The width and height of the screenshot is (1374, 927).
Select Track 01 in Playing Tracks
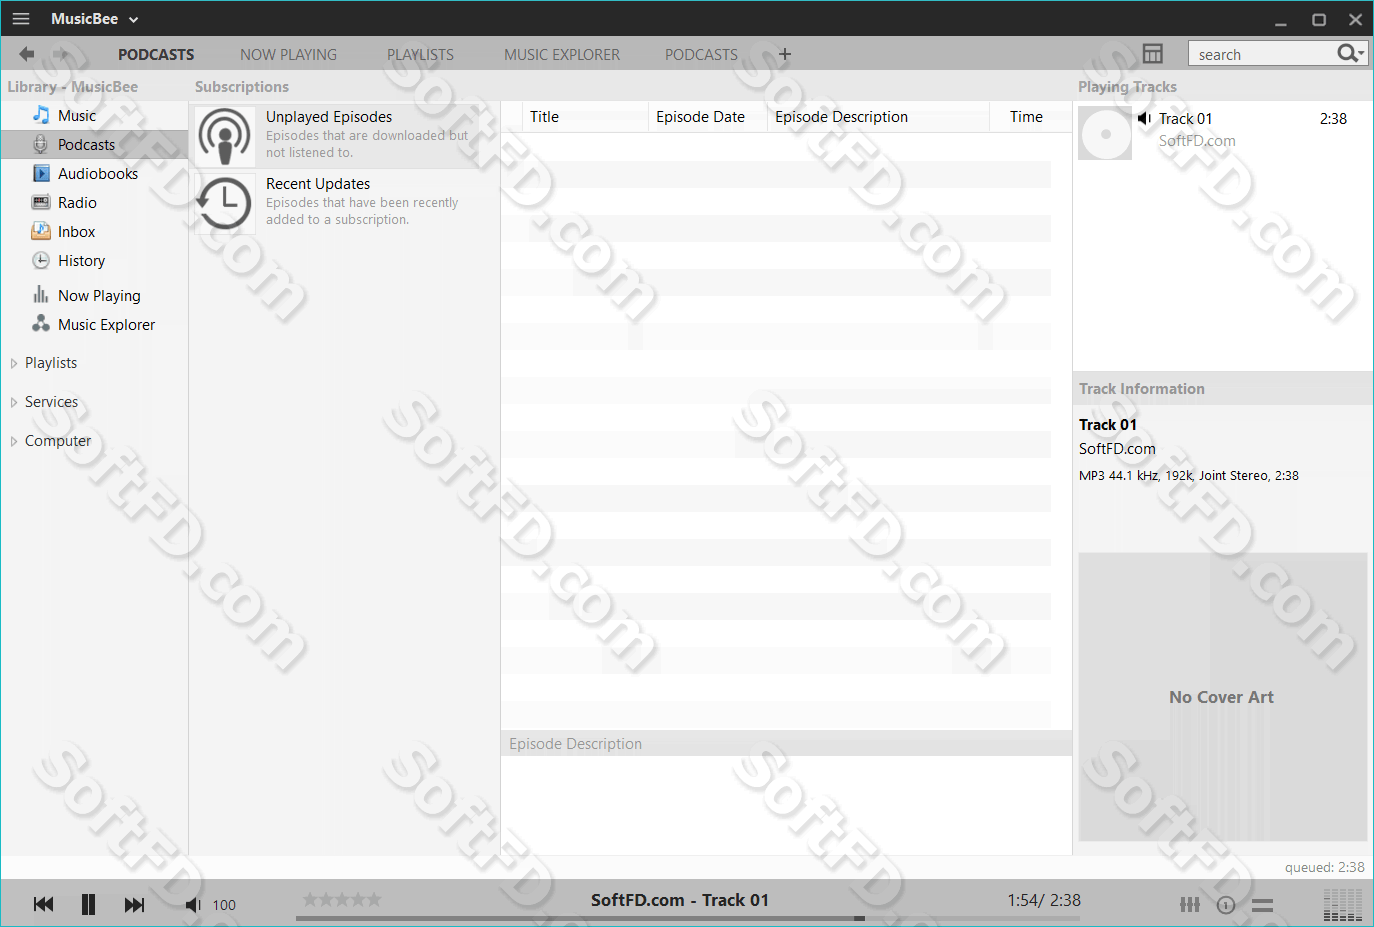1186,119
